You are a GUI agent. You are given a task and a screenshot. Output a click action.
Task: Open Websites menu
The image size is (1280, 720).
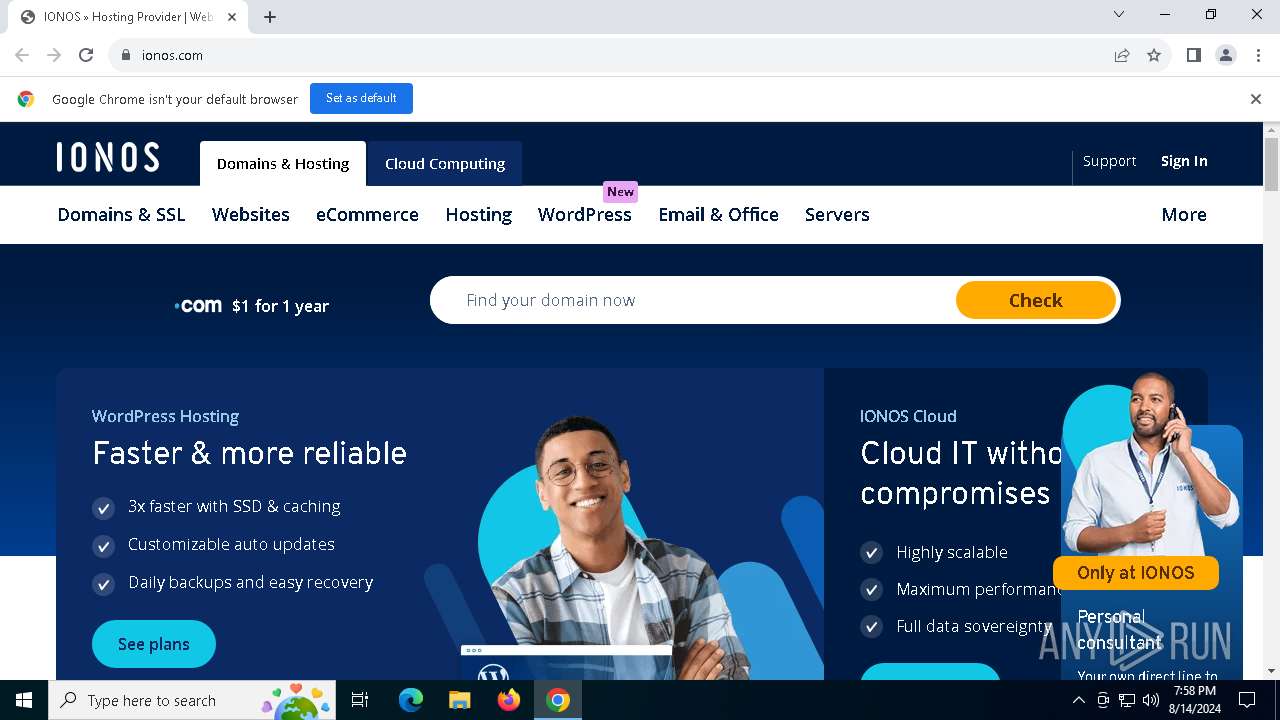(x=251, y=214)
